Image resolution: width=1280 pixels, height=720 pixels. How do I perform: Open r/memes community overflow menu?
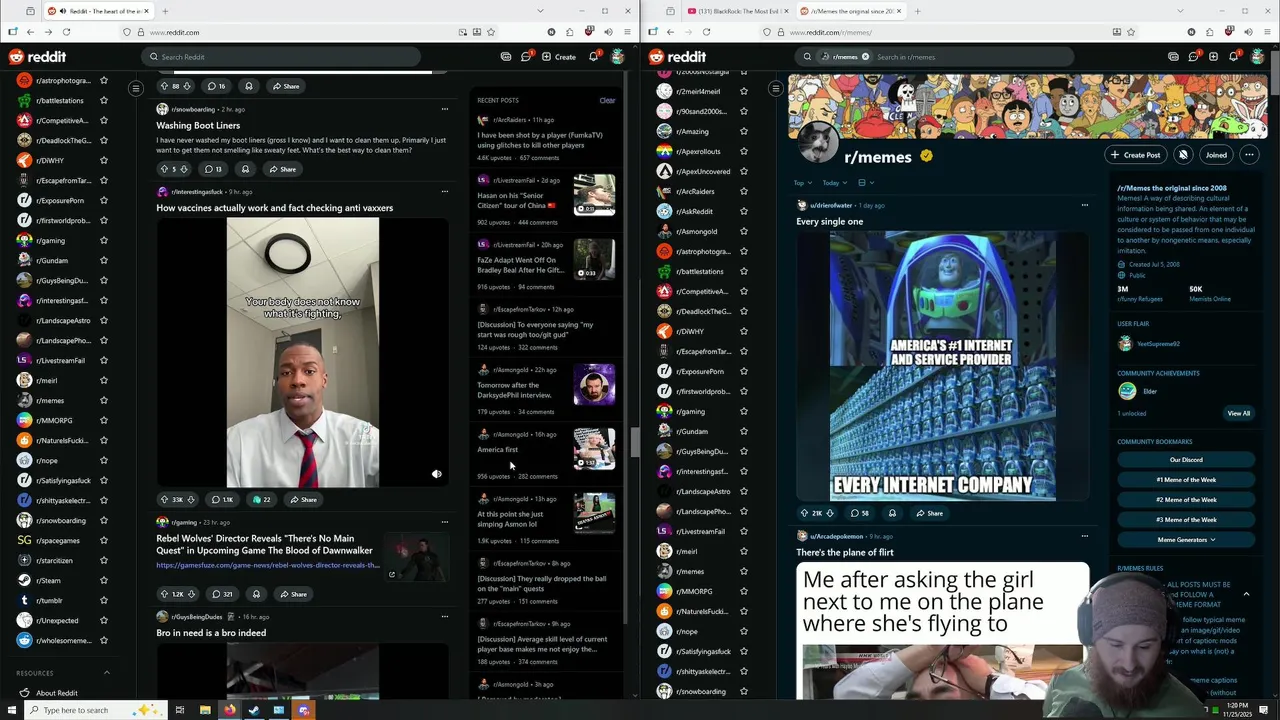point(1248,155)
